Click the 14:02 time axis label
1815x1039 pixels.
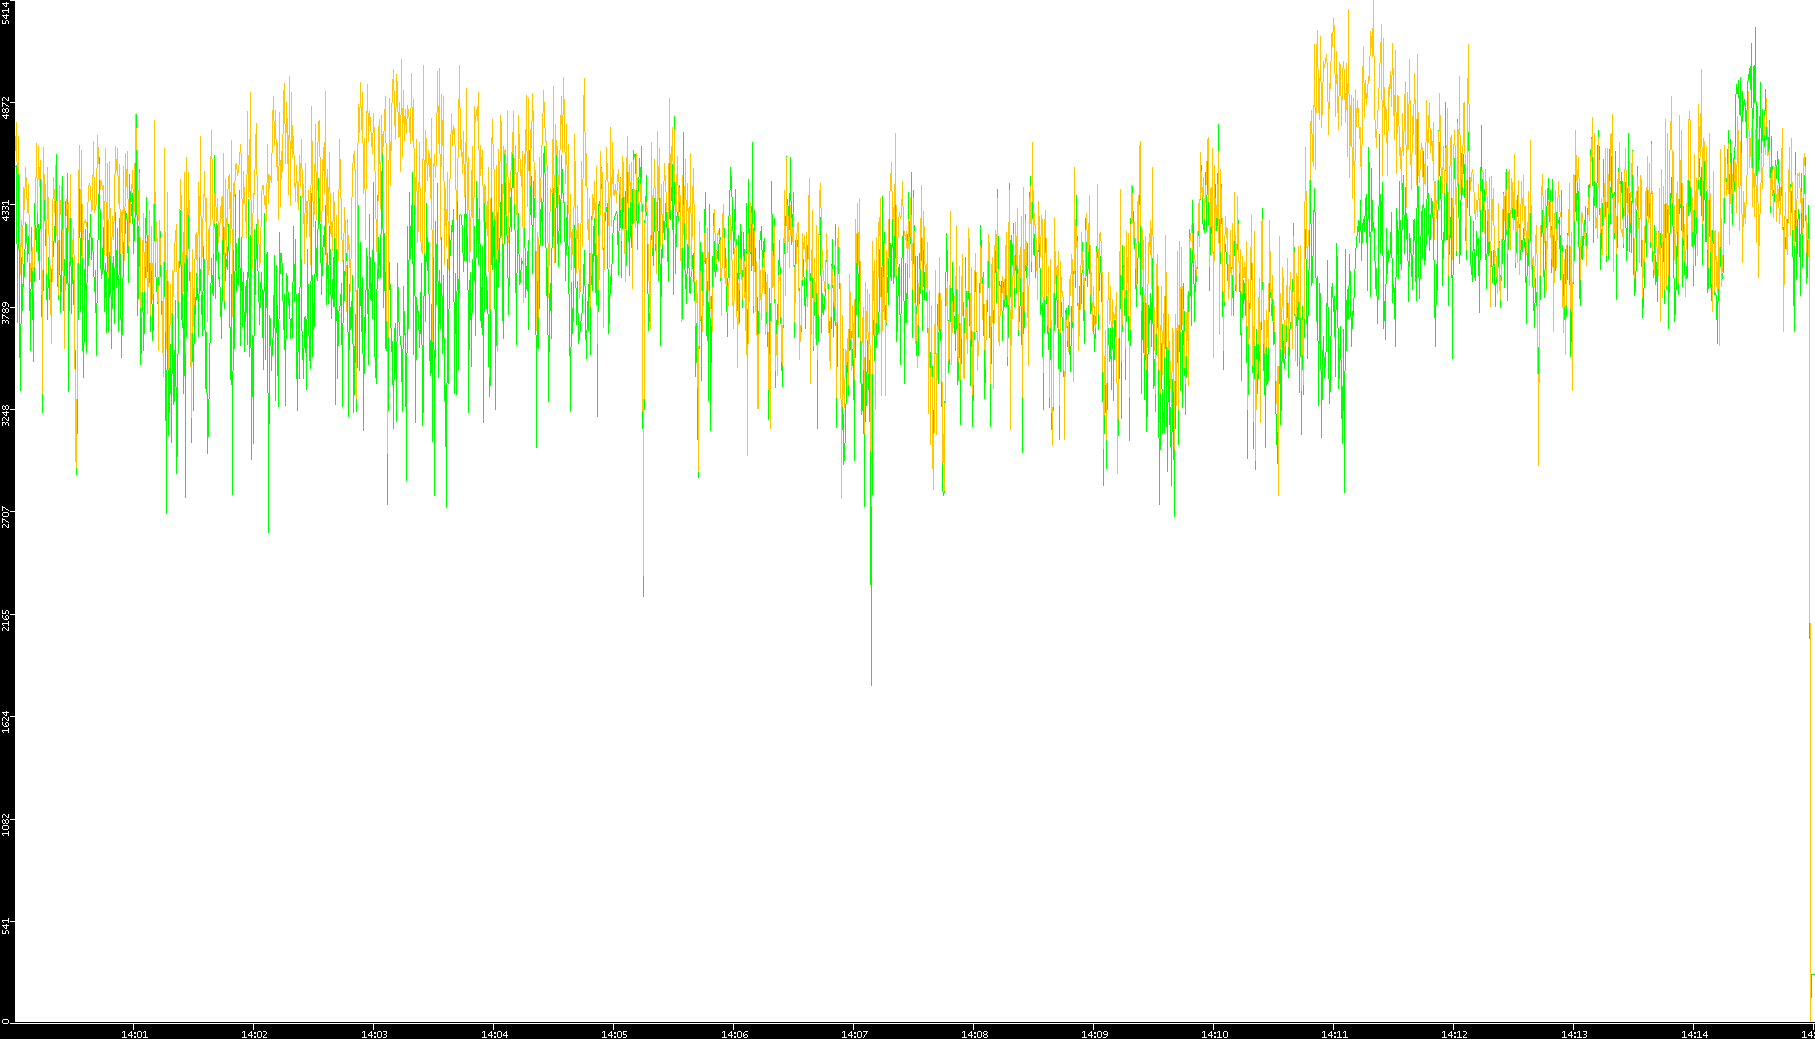pyautogui.click(x=254, y=1034)
